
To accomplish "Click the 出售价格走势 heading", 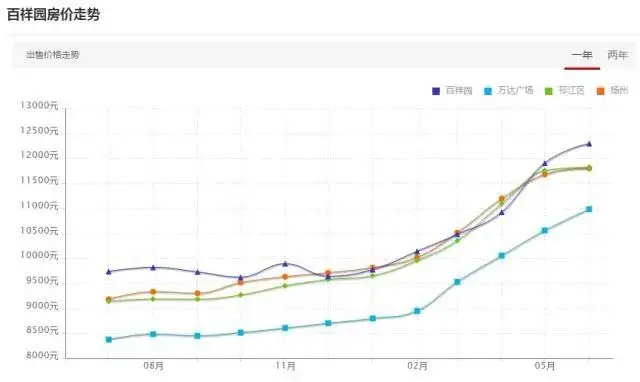I will [53, 55].
